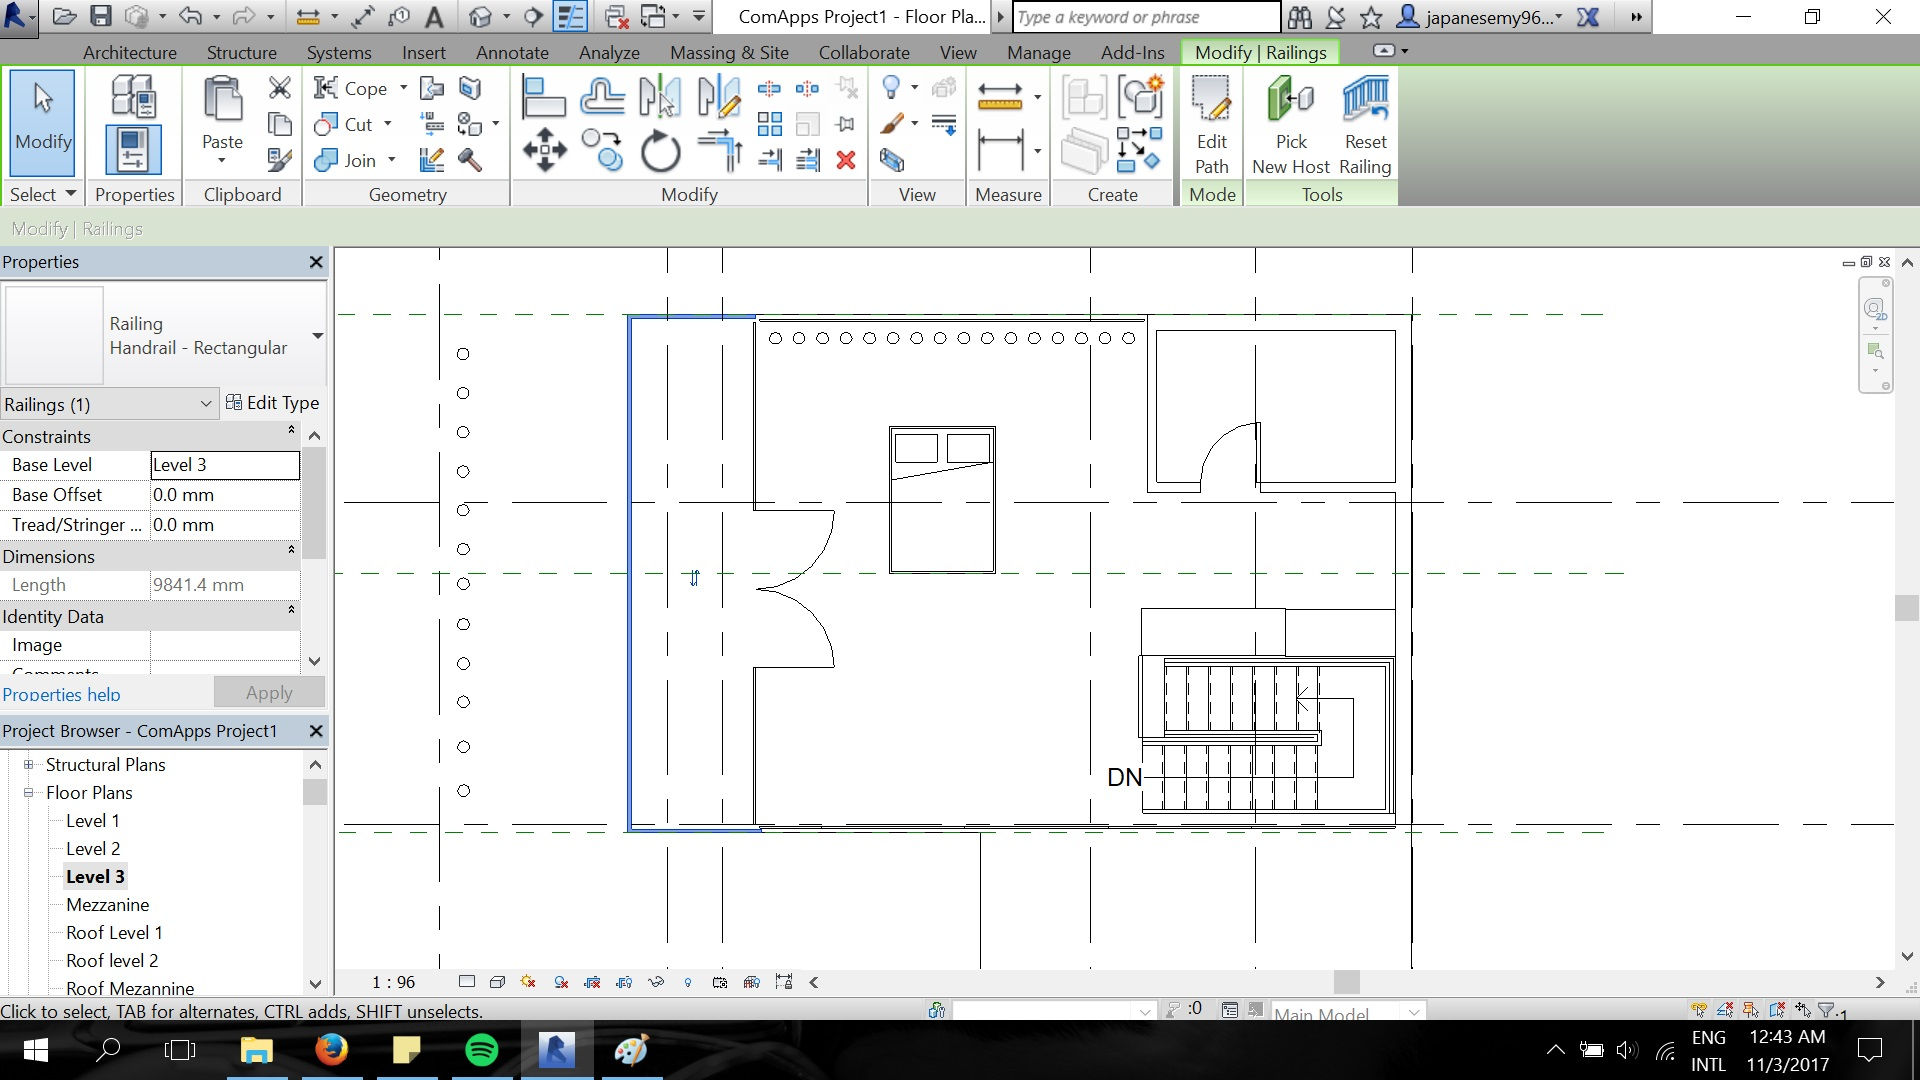The height and width of the screenshot is (1080, 1920).
Task: Open the railing type selector dropdown
Action: coord(317,336)
